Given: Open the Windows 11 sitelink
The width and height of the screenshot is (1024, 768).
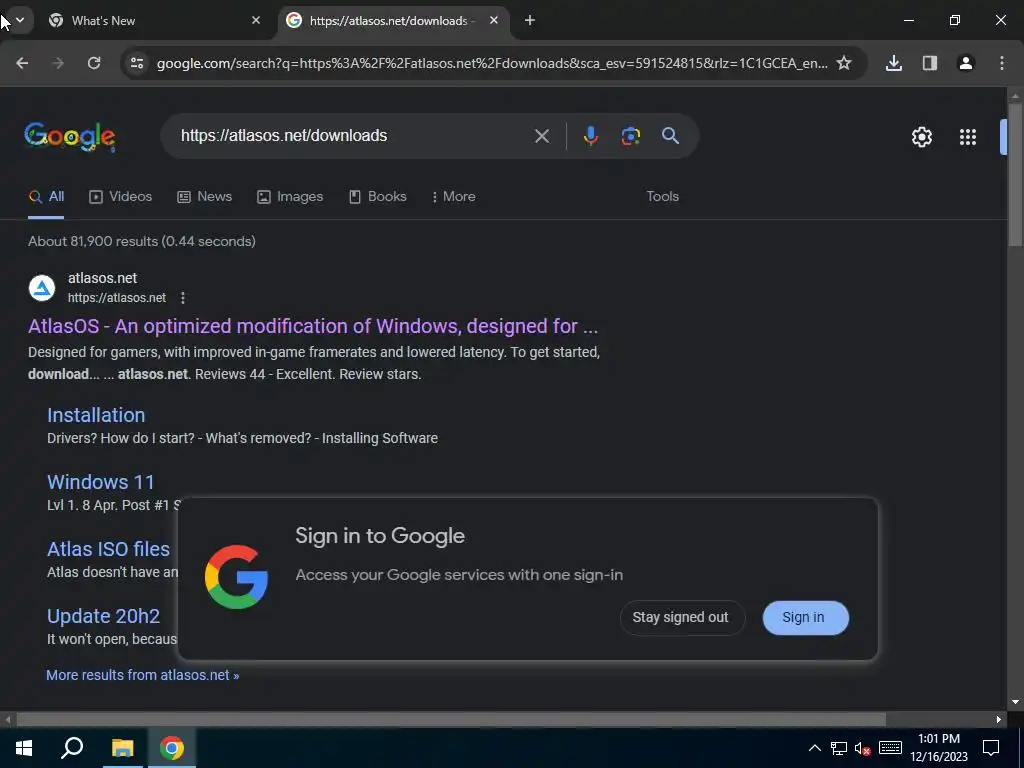Looking at the screenshot, I should (x=101, y=482).
